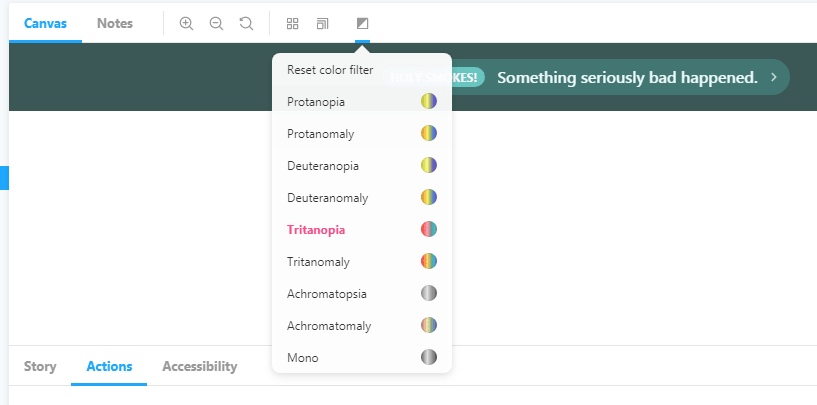Toggle the grid view toolbar icon
Screen dimensions: 817x405
(292, 23)
